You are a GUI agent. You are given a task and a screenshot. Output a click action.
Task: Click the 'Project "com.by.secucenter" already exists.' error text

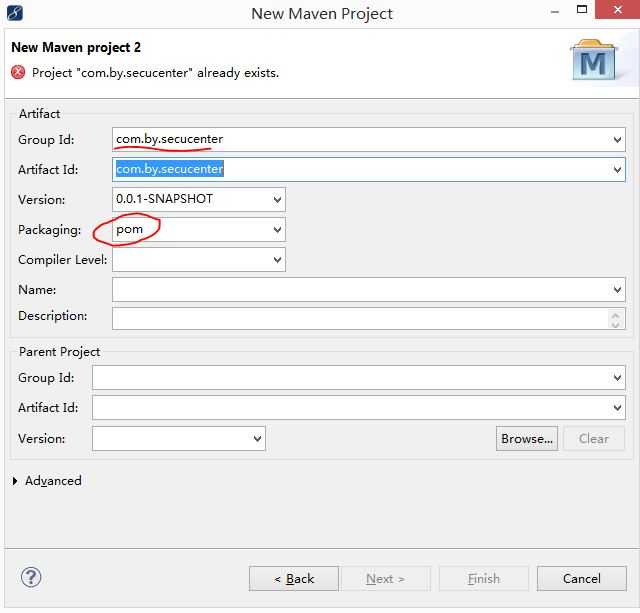tap(156, 73)
